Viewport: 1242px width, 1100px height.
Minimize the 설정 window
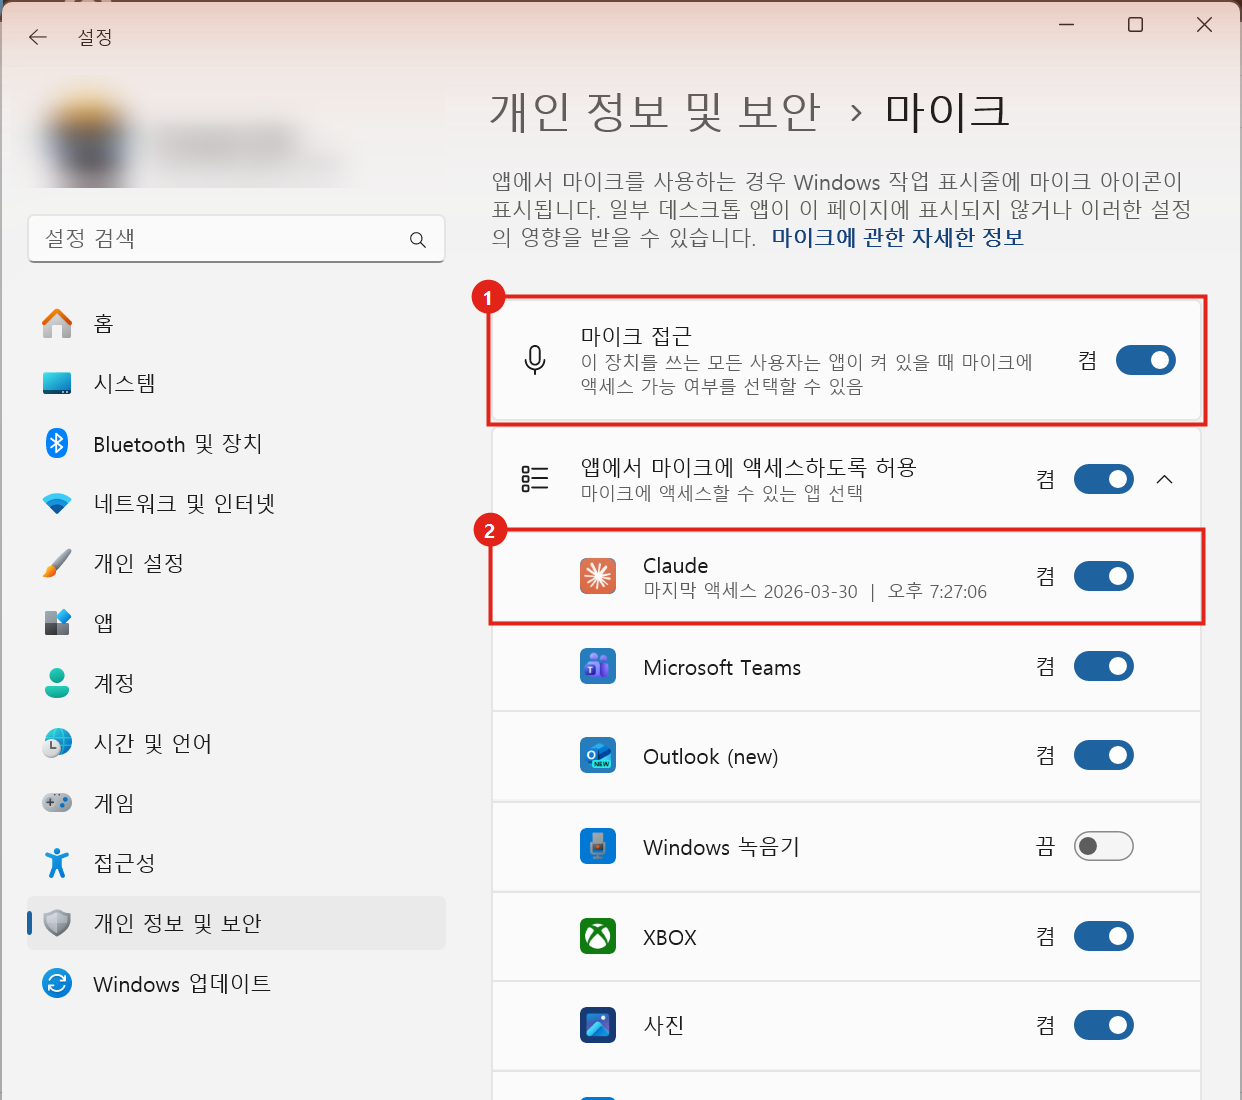(x=1066, y=25)
